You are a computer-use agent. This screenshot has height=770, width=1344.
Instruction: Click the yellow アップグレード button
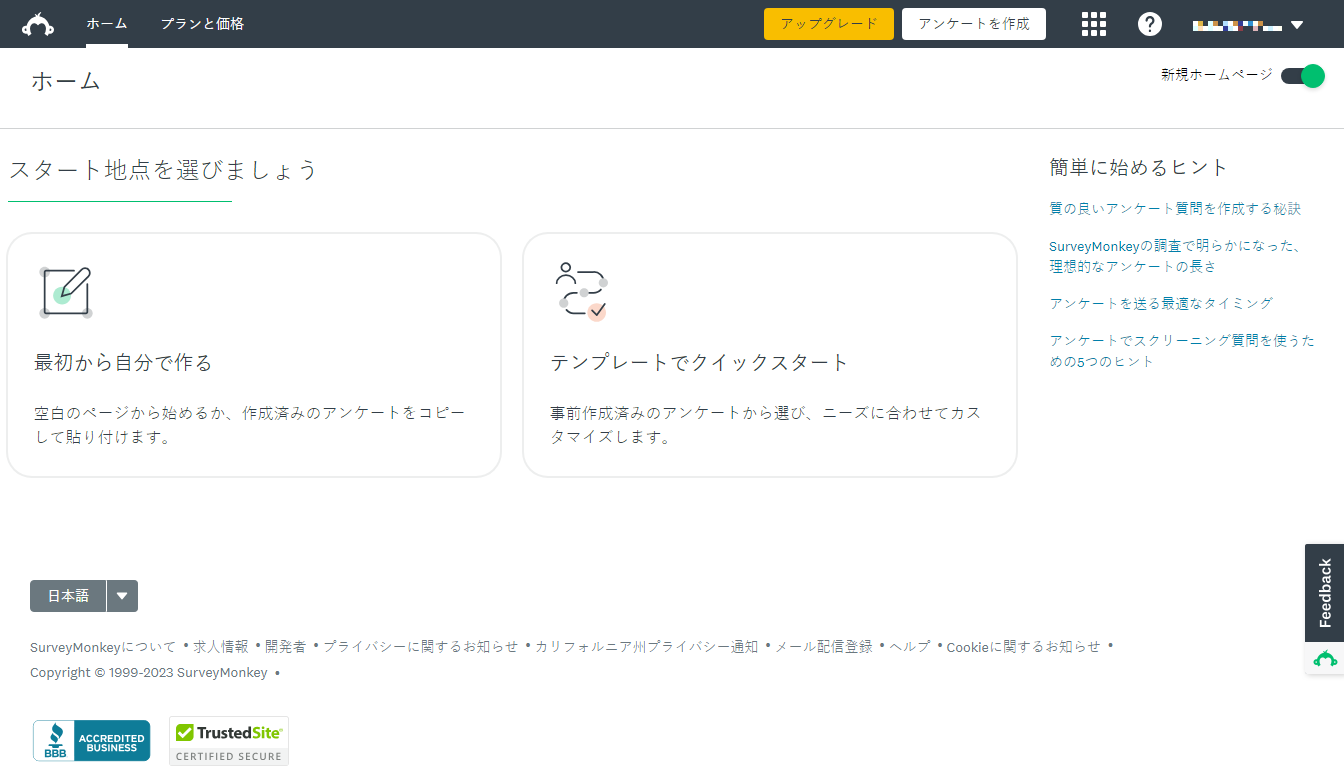pyautogui.click(x=828, y=24)
